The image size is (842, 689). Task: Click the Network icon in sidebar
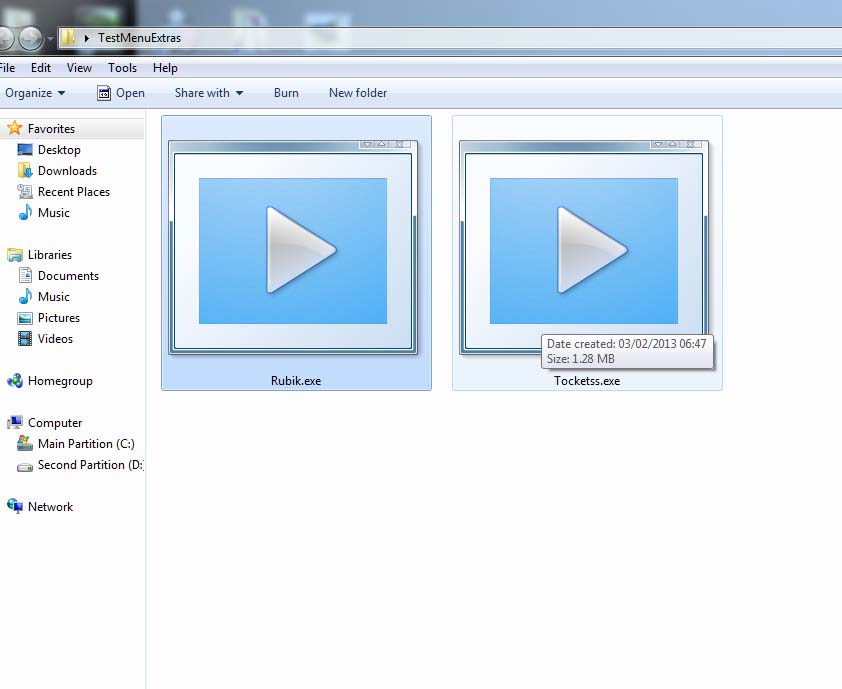[14, 507]
